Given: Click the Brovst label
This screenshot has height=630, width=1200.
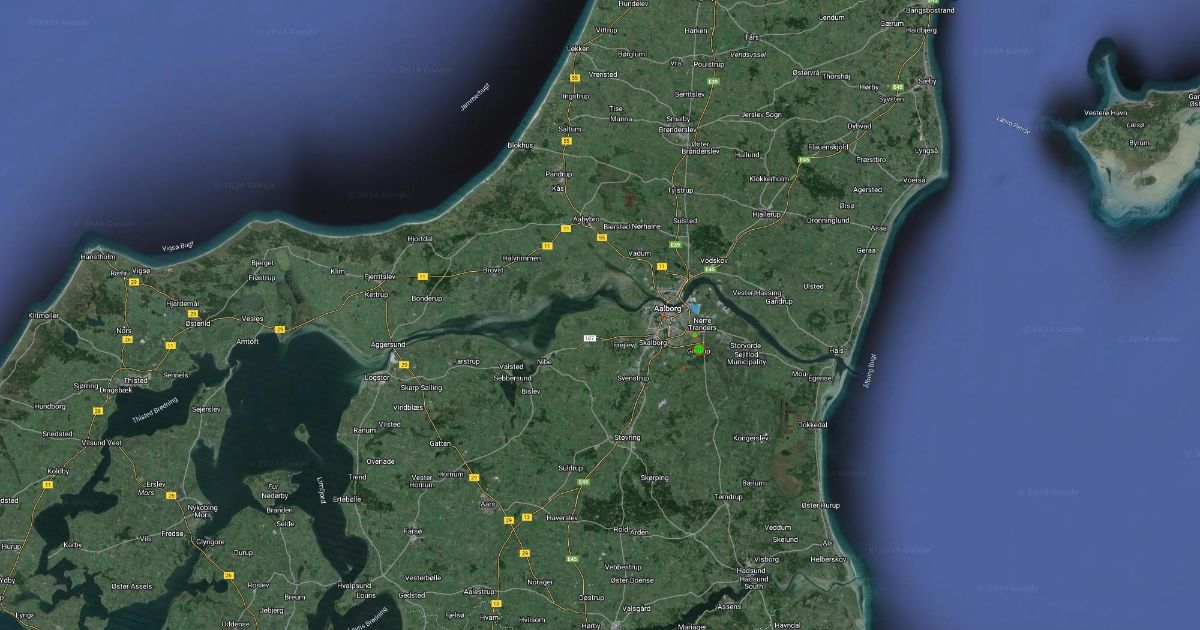Looking at the screenshot, I should [493, 269].
